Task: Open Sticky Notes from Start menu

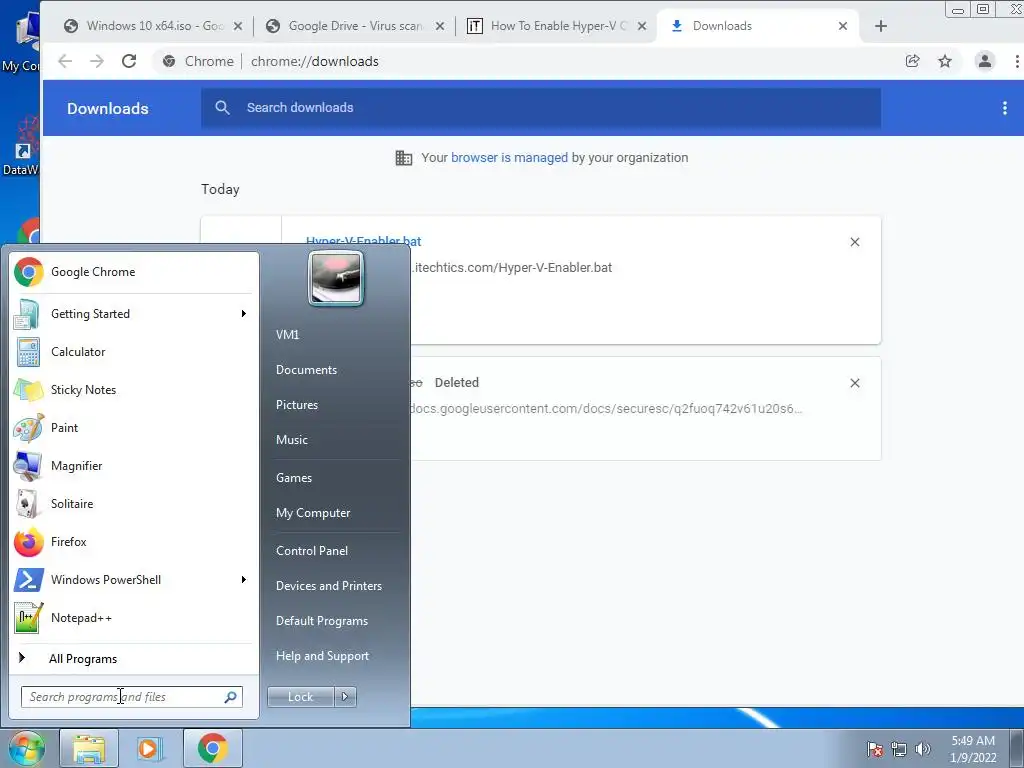Action: tap(133, 389)
